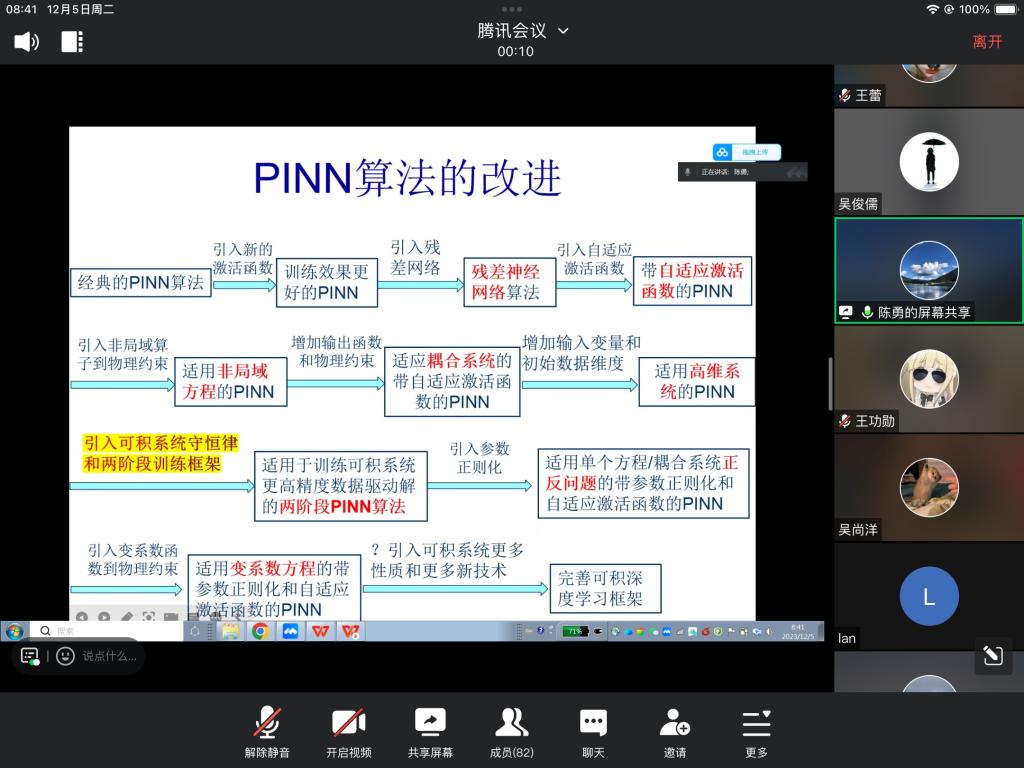Click the 邀请 invite icon

click(675, 731)
